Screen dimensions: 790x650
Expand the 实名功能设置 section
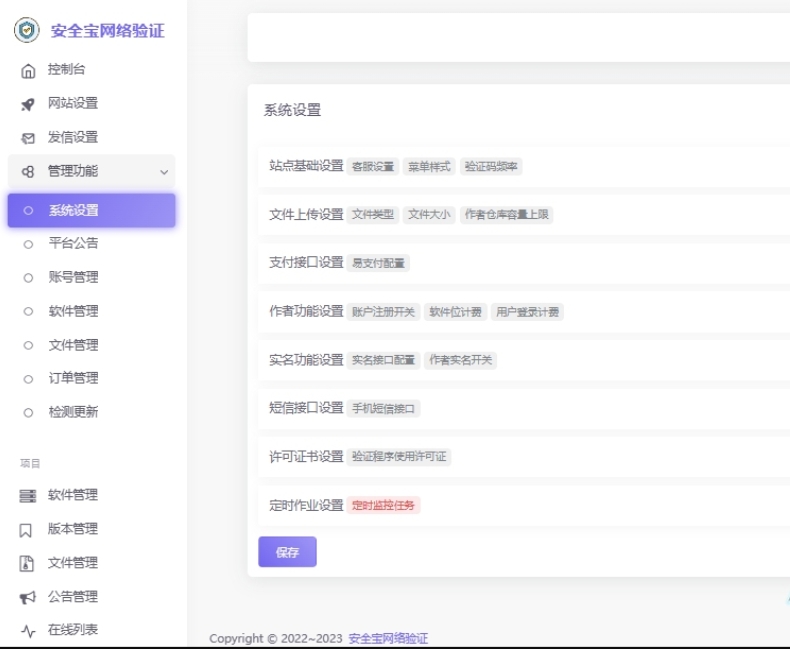tap(306, 360)
